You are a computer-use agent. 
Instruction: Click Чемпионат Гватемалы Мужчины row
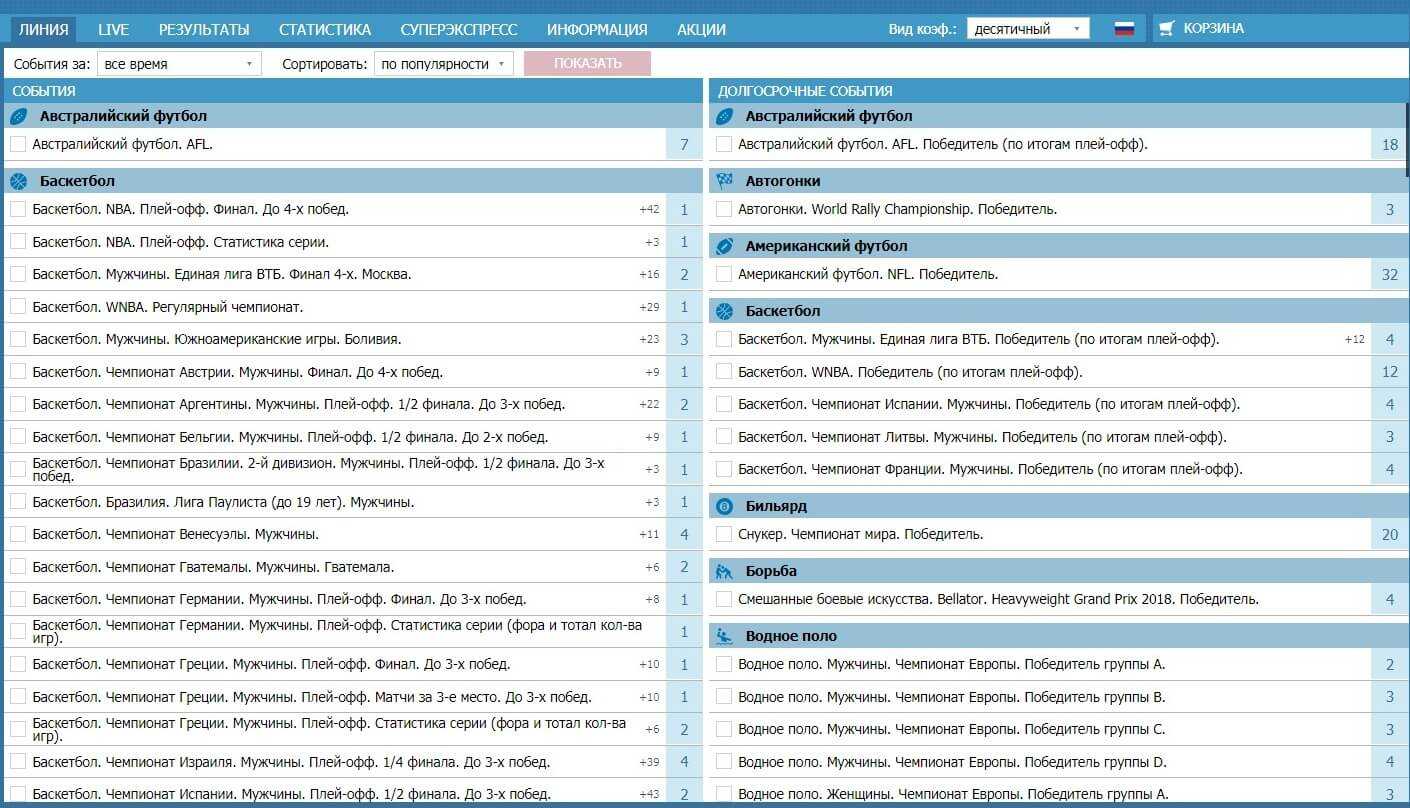pos(354,567)
